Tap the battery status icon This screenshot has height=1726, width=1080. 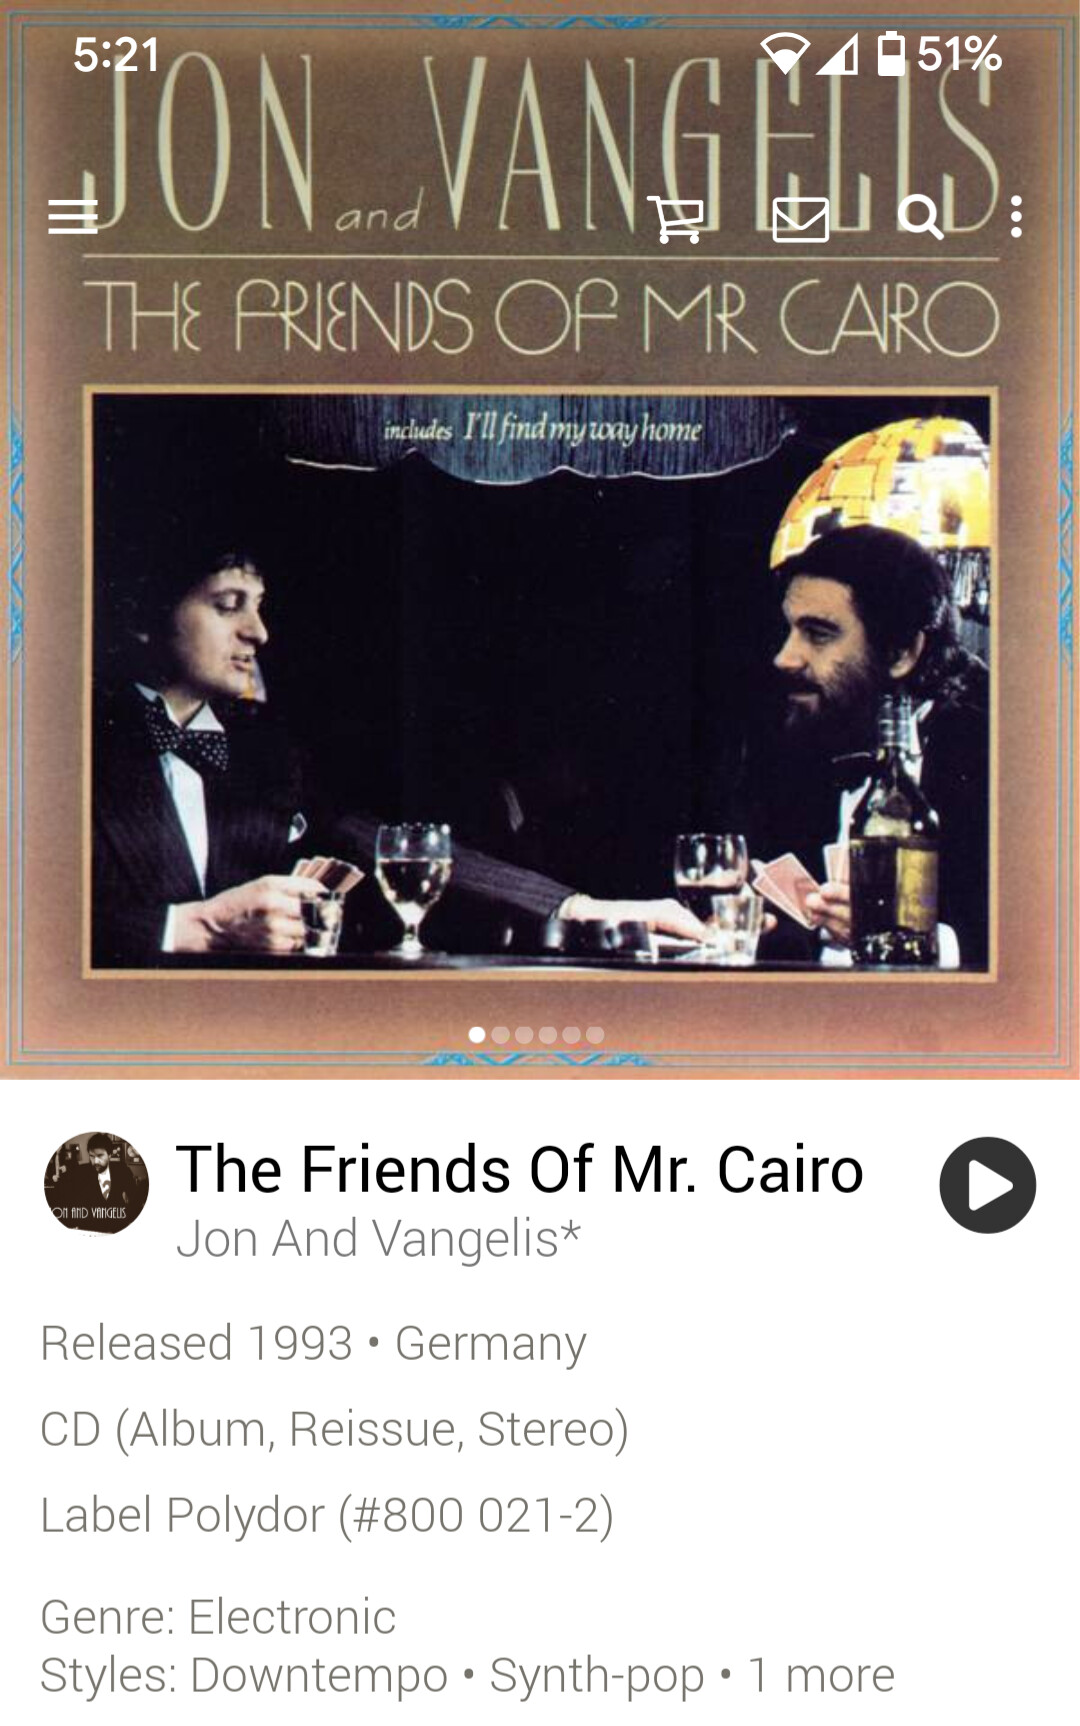click(891, 53)
